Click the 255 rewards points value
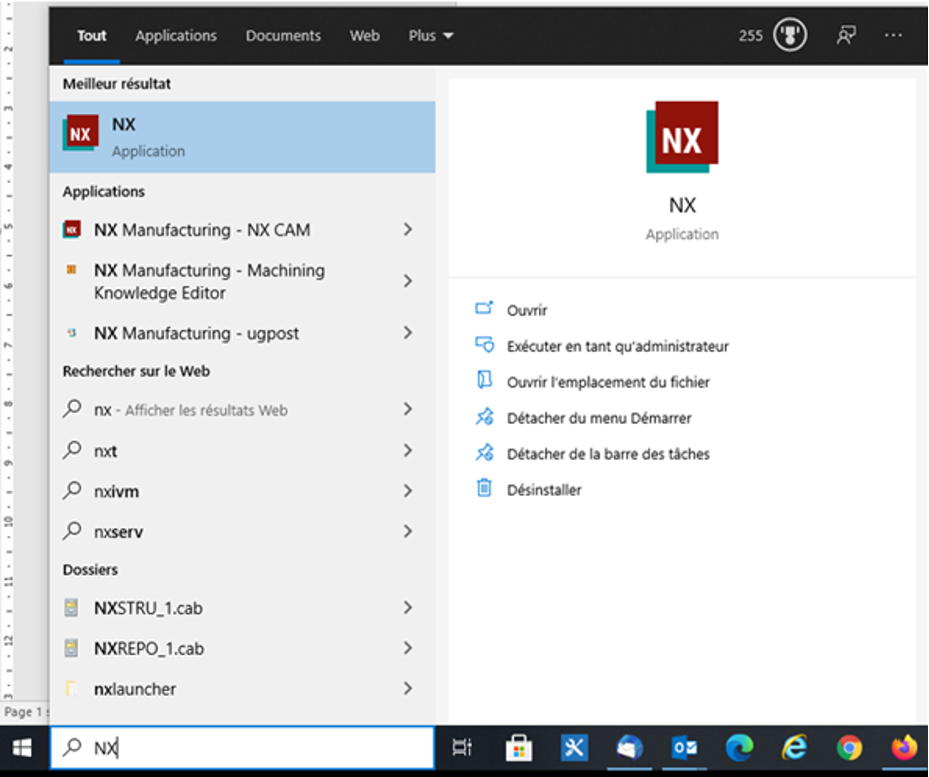The height and width of the screenshot is (777, 929). [751, 36]
